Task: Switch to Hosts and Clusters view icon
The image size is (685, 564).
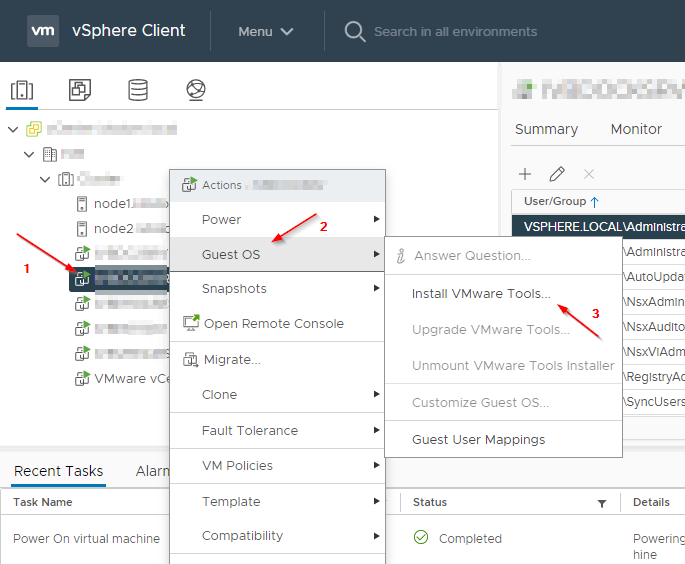Action: tap(22, 90)
